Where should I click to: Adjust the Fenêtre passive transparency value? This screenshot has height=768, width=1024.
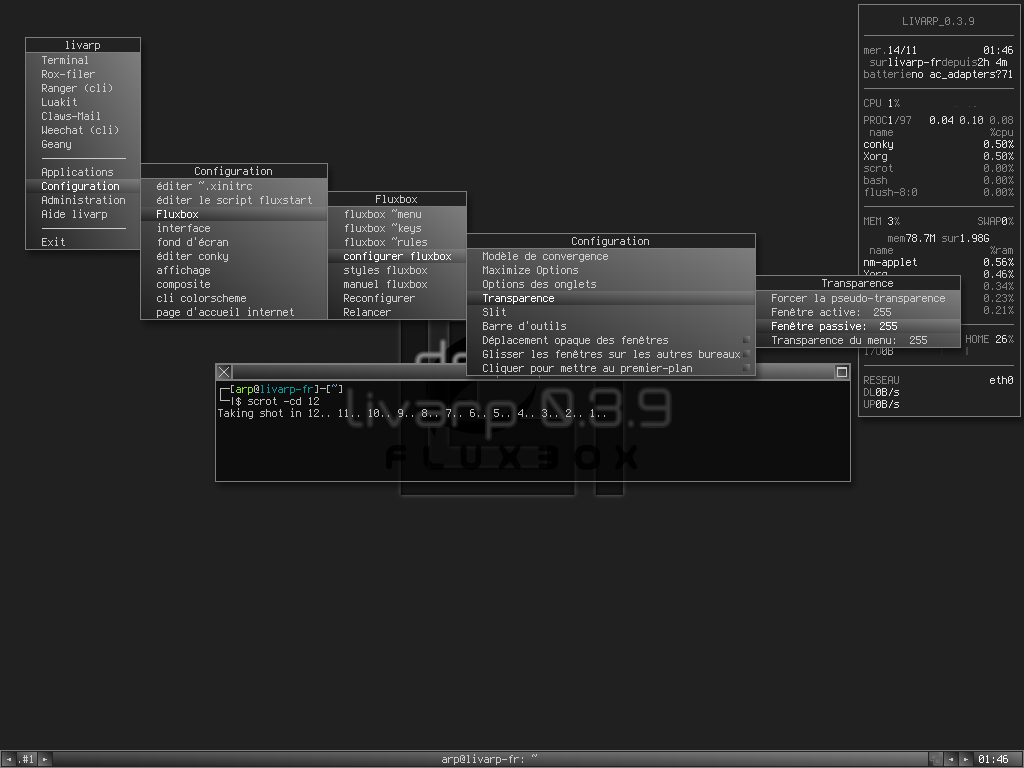point(857,326)
